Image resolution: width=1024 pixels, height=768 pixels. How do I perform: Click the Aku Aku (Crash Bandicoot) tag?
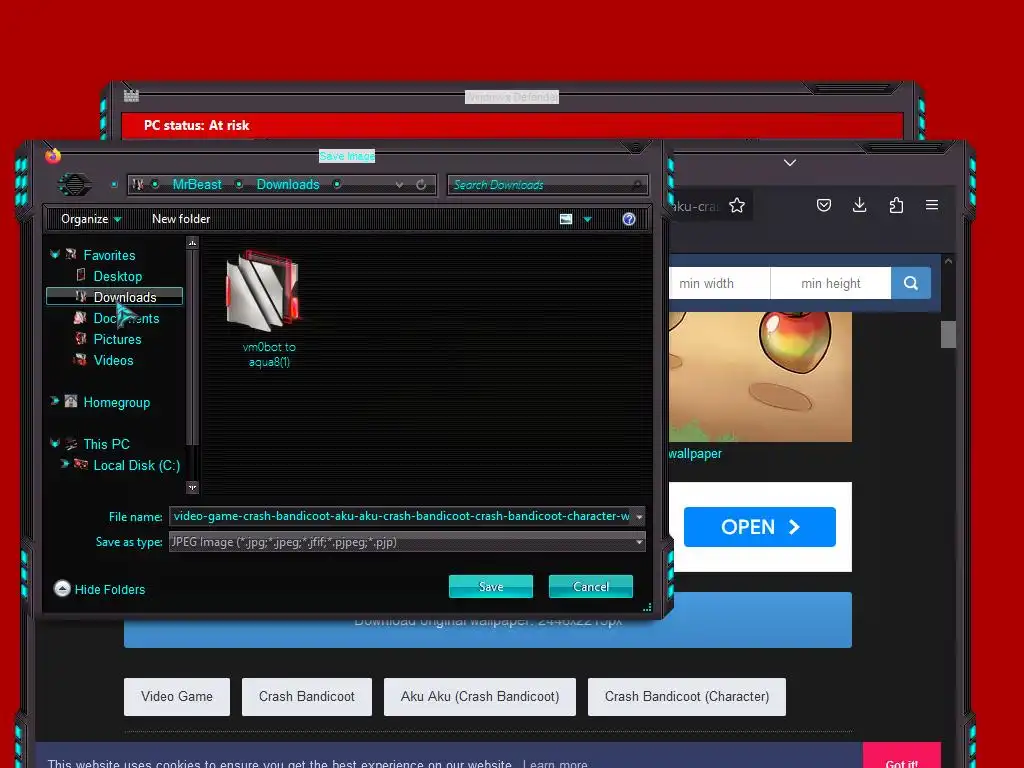click(480, 696)
